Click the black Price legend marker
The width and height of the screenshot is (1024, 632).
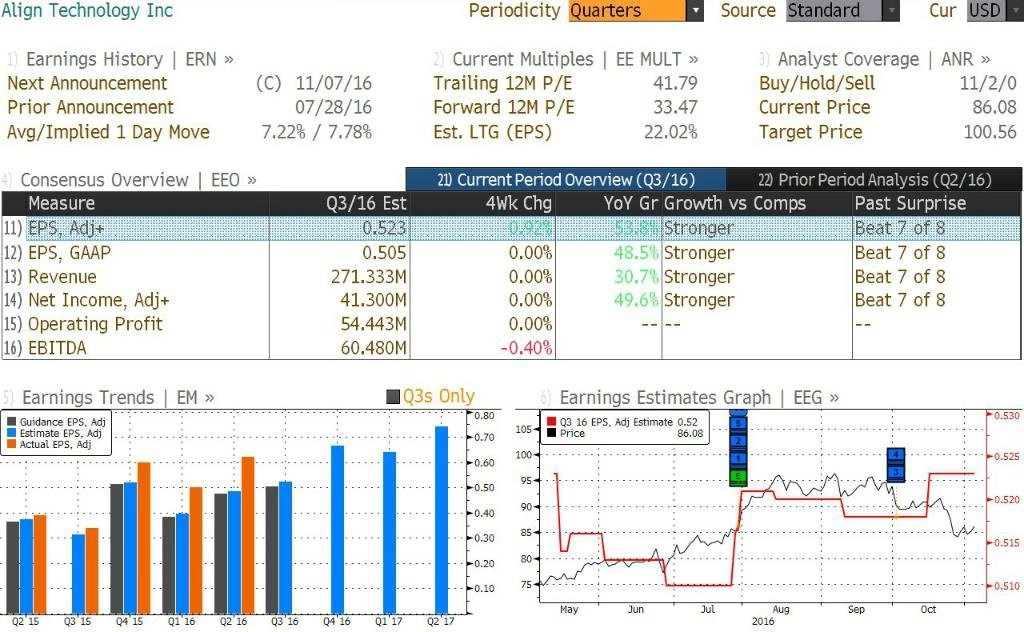[552, 433]
